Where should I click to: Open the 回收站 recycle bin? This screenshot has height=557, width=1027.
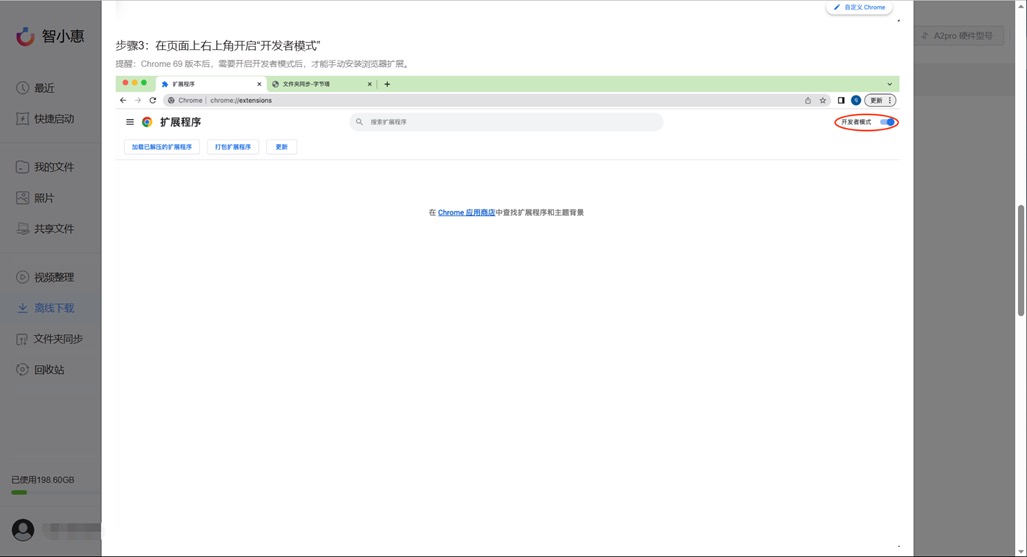[x=48, y=370]
